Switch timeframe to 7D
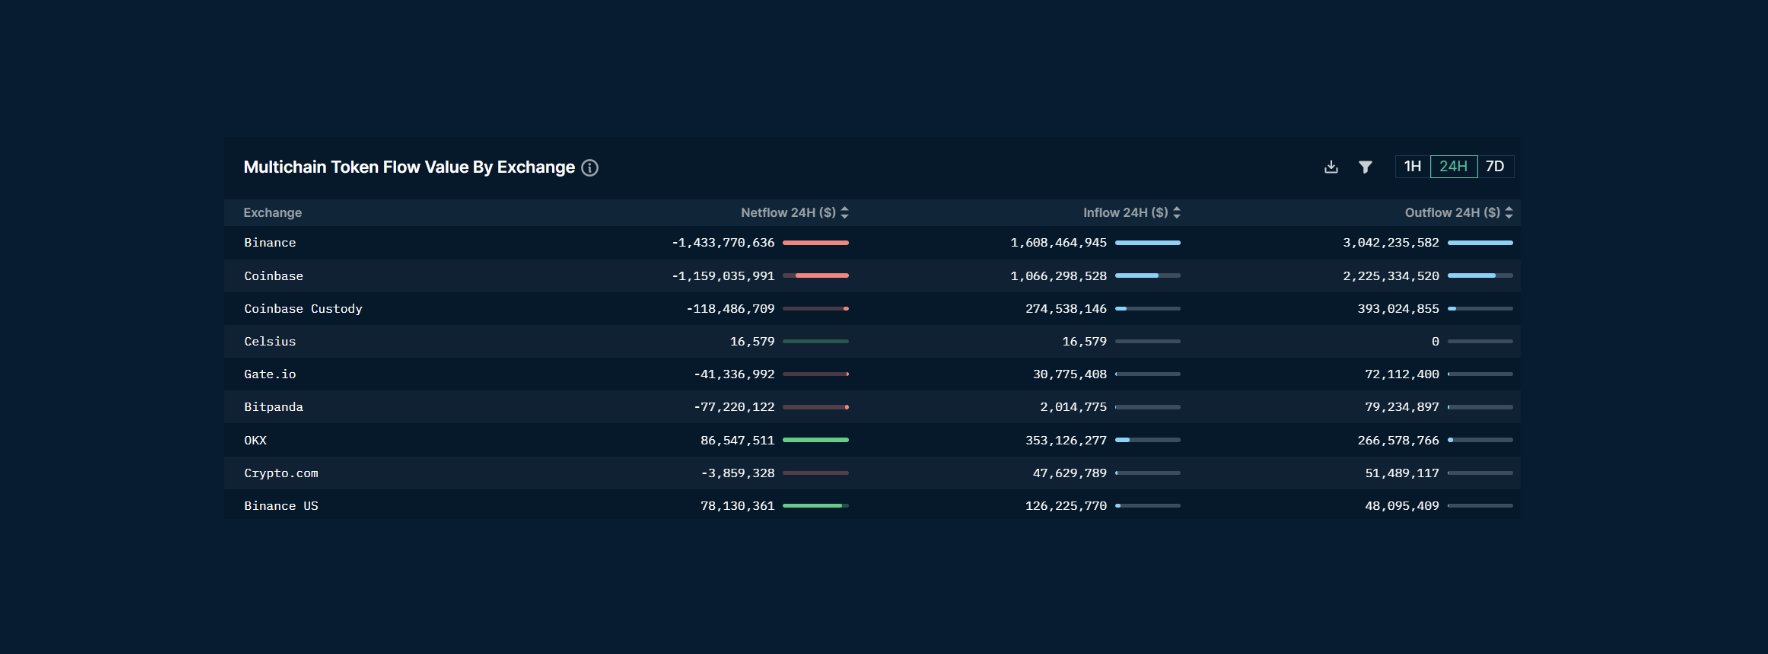The height and width of the screenshot is (654, 1768). pos(1495,166)
